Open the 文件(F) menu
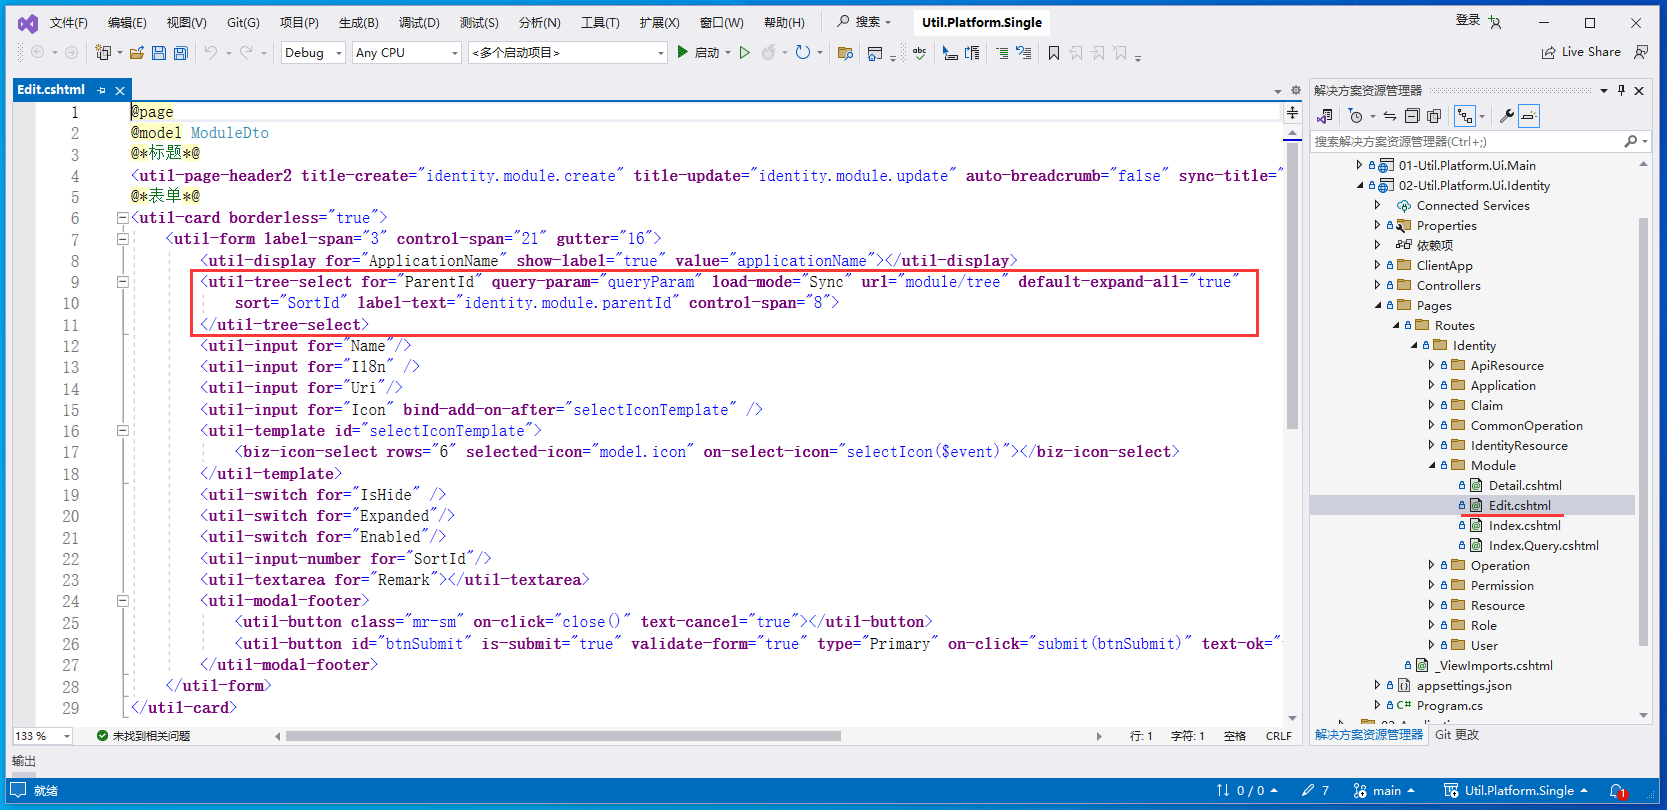The height and width of the screenshot is (810, 1667). coord(69,22)
